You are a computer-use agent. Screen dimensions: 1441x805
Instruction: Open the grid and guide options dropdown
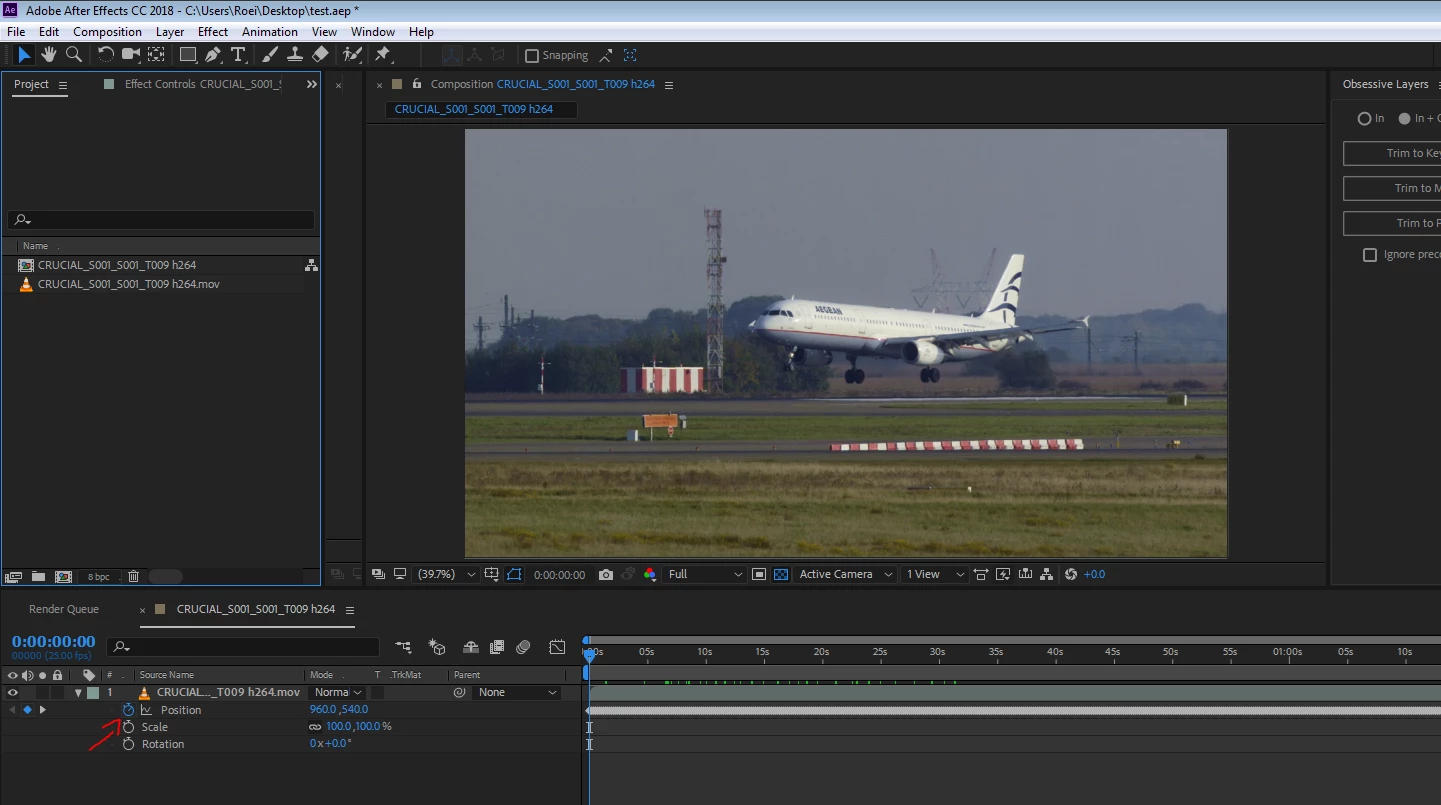491,574
